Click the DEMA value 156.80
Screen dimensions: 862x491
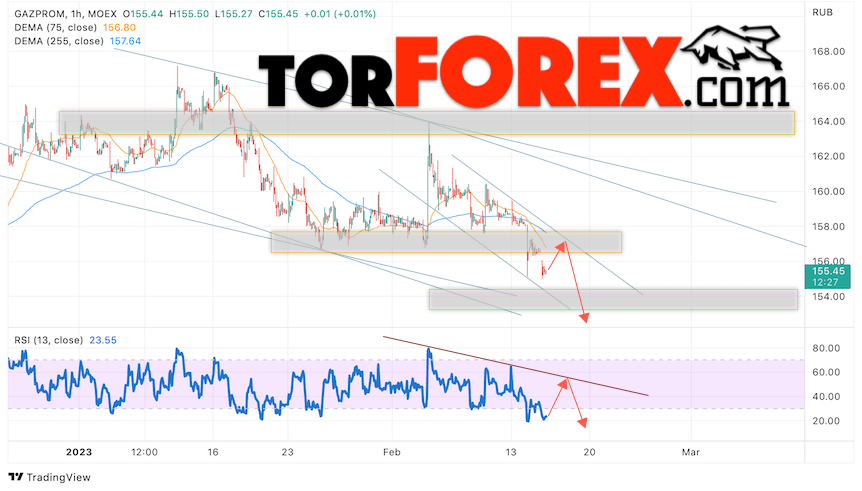point(119,27)
